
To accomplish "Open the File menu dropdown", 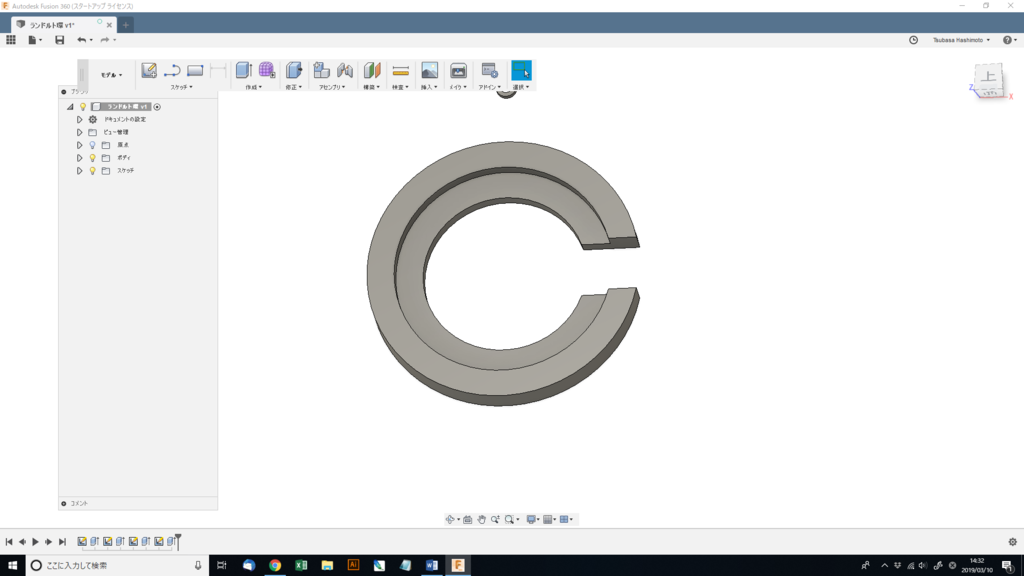I will 35,40.
